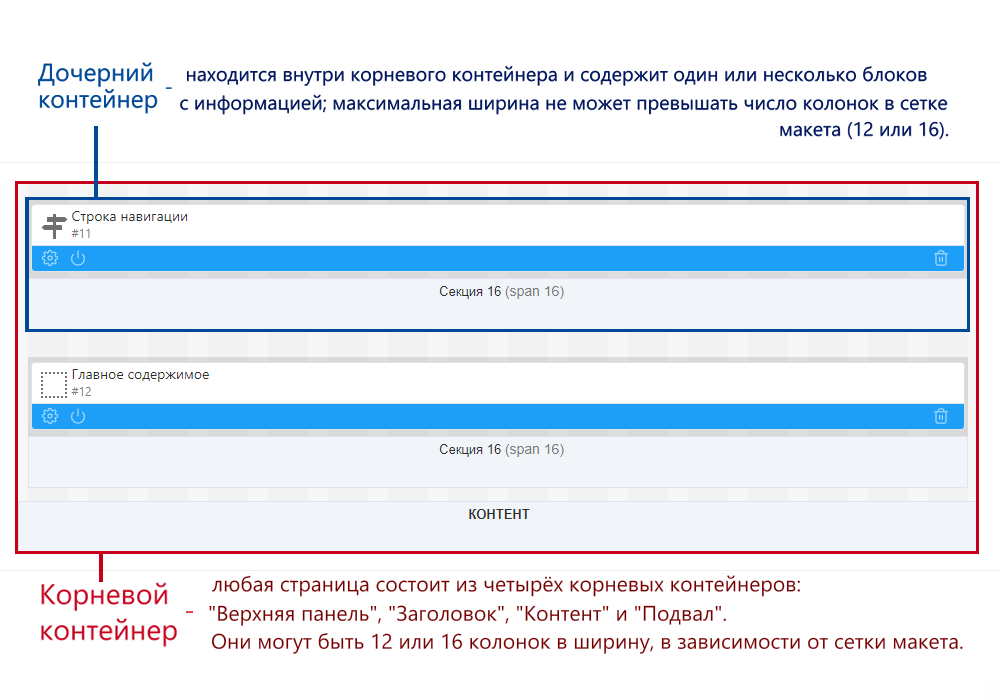Click trash icon on Главное содержимое block

coord(940,416)
